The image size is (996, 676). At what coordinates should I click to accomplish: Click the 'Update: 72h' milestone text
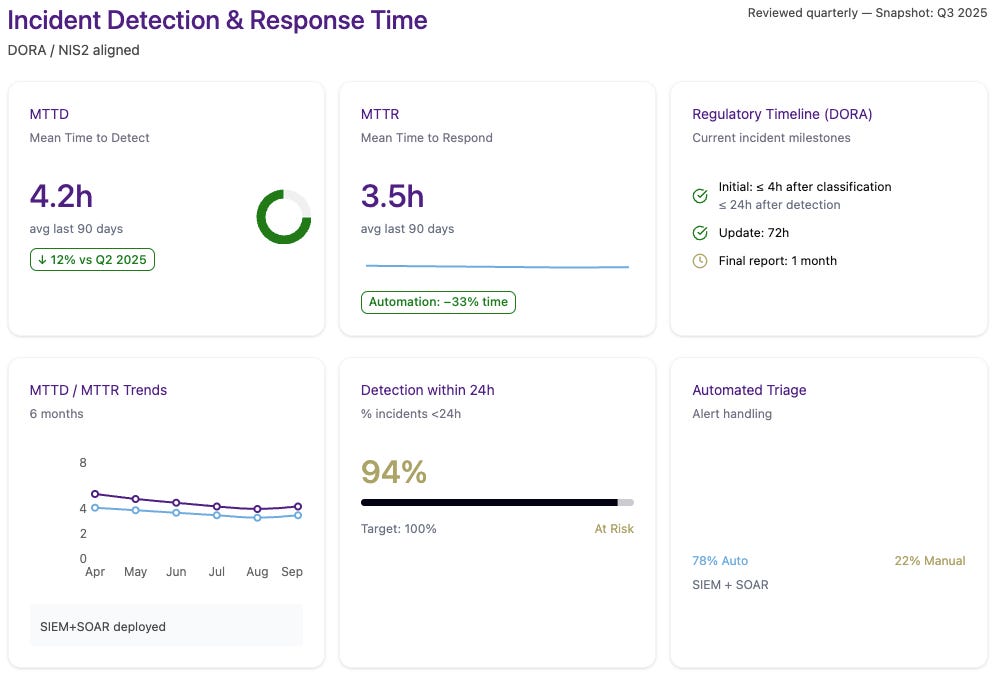click(754, 233)
